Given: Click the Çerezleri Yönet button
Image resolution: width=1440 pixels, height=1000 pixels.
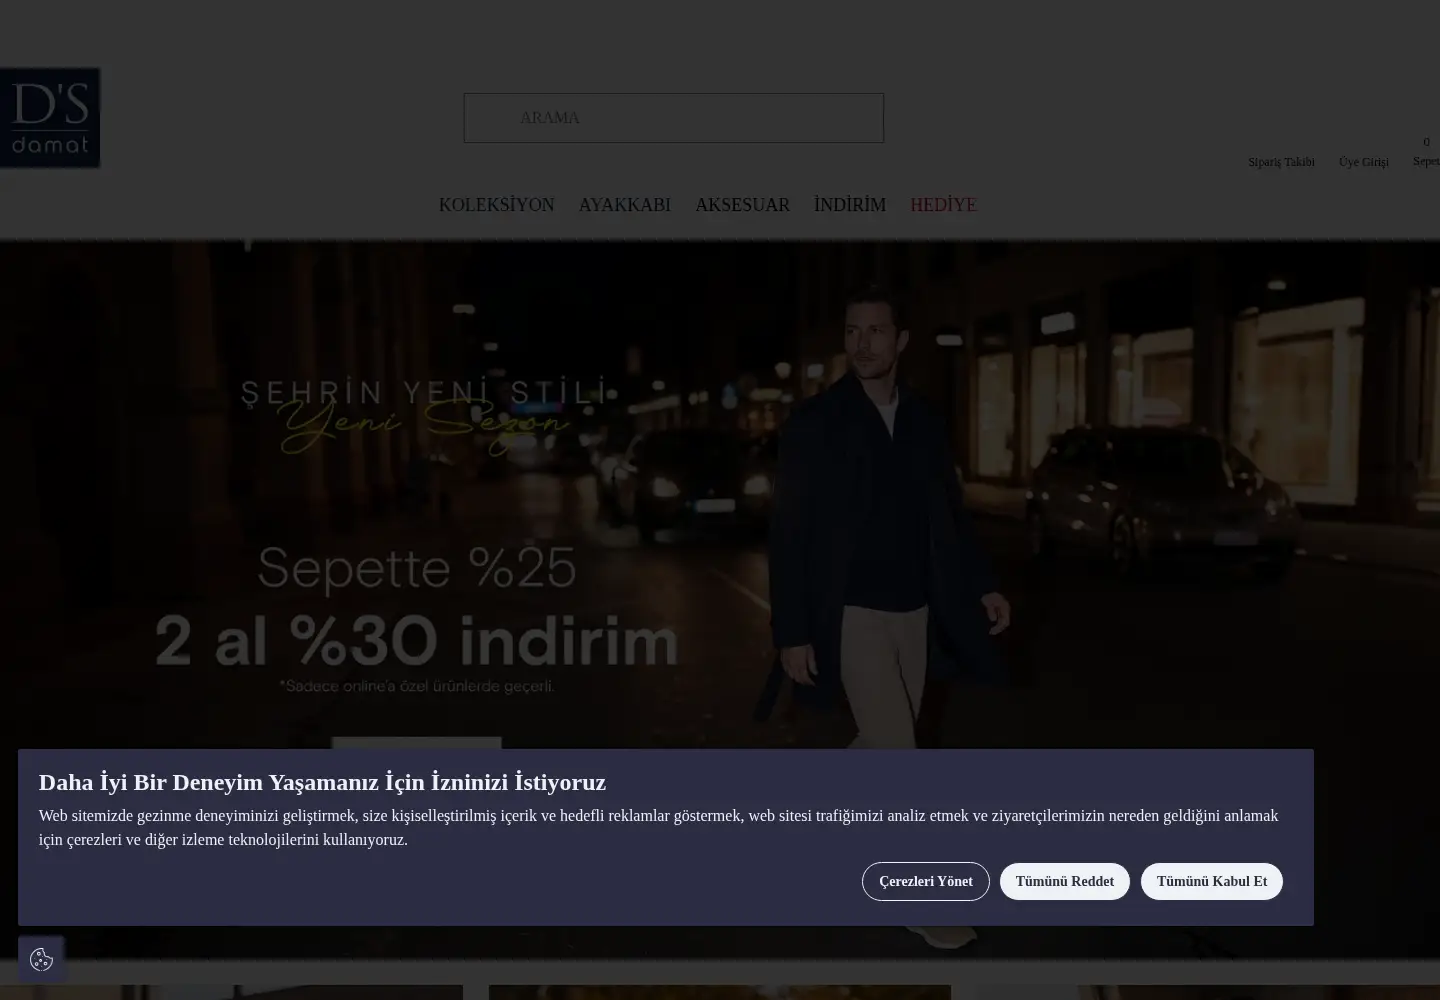Looking at the screenshot, I should coord(926,881).
